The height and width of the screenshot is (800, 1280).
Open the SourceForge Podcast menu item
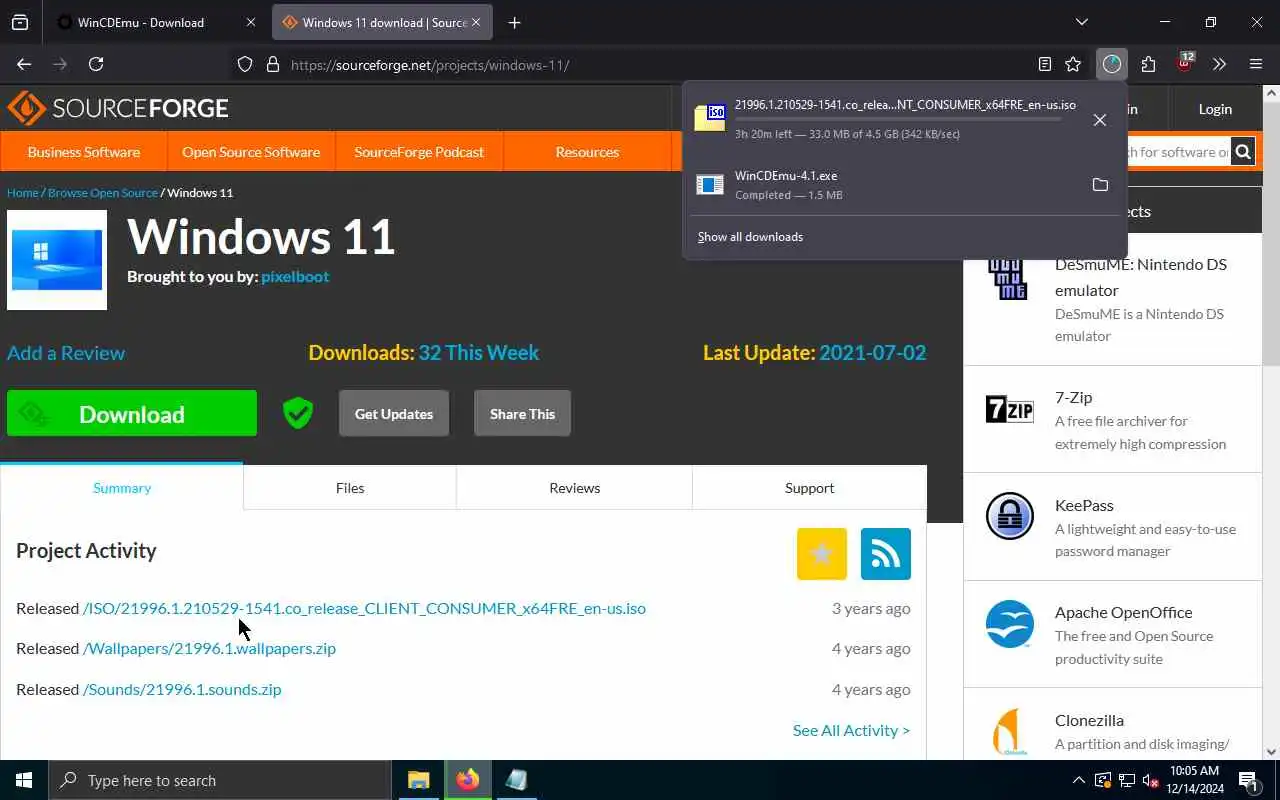[x=419, y=152]
